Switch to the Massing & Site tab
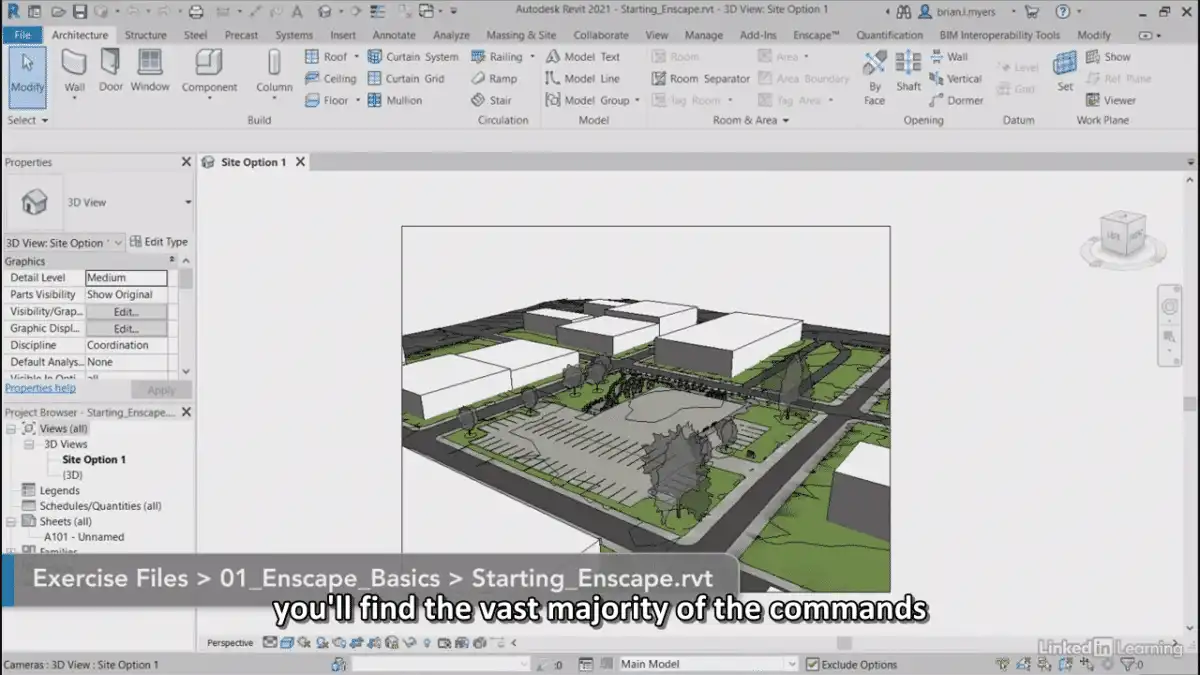The height and width of the screenshot is (675, 1200). click(x=521, y=35)
